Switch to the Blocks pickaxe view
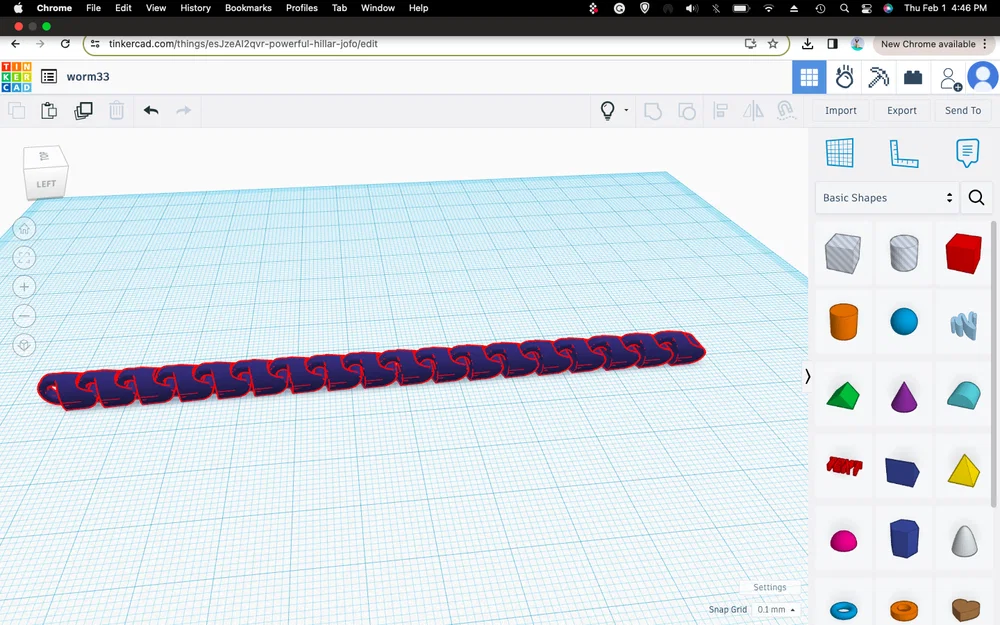This screenshot has width=1000, height=625. [x=878, y=77]
